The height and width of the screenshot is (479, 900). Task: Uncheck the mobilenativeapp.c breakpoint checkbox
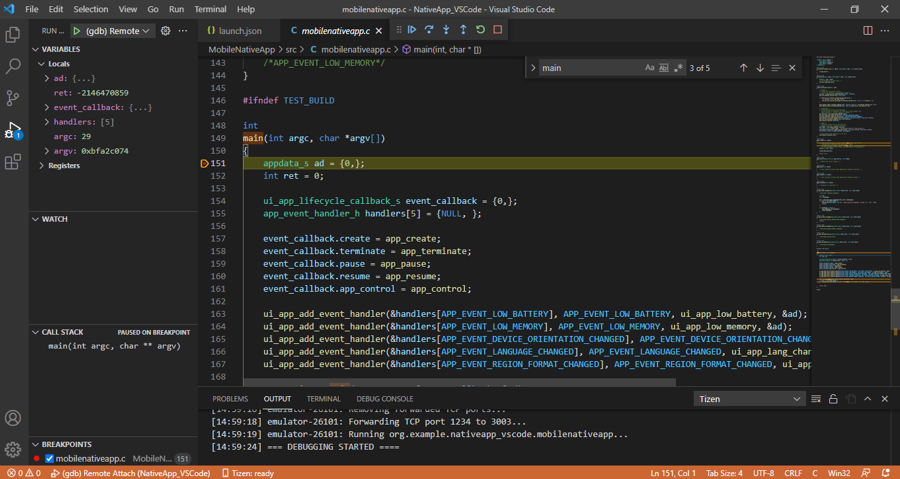(49, 459)
